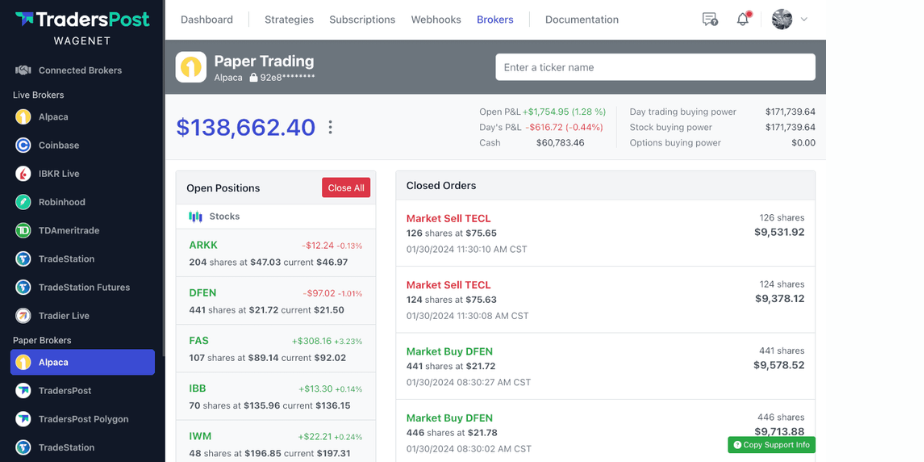Open Market Buy DFEN 446 shares order
This screenshot has height=462, width=924.
point(605,431)
